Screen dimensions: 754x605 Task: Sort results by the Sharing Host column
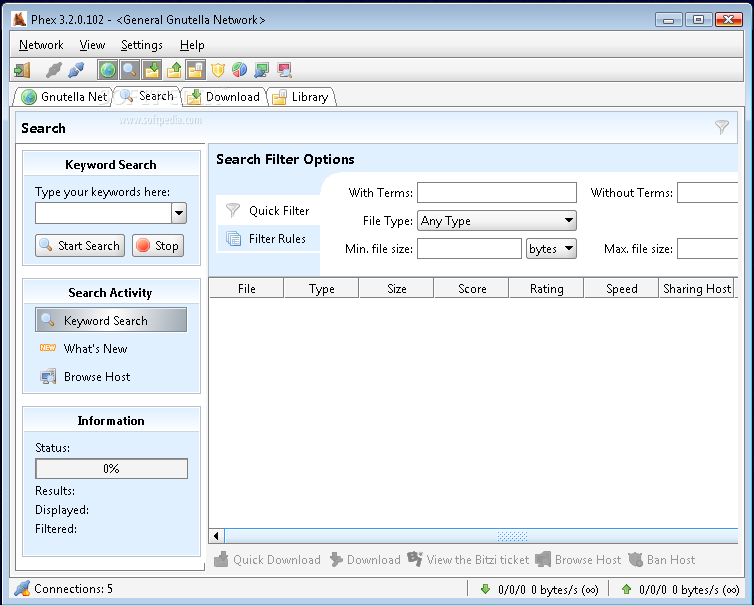(697, 289)
